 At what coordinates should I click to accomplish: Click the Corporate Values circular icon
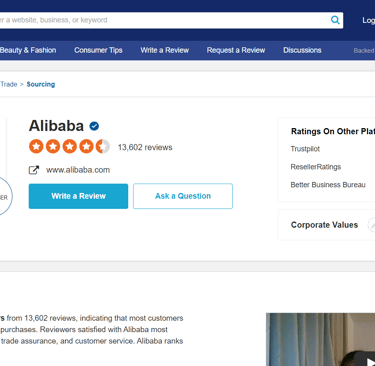372,225
